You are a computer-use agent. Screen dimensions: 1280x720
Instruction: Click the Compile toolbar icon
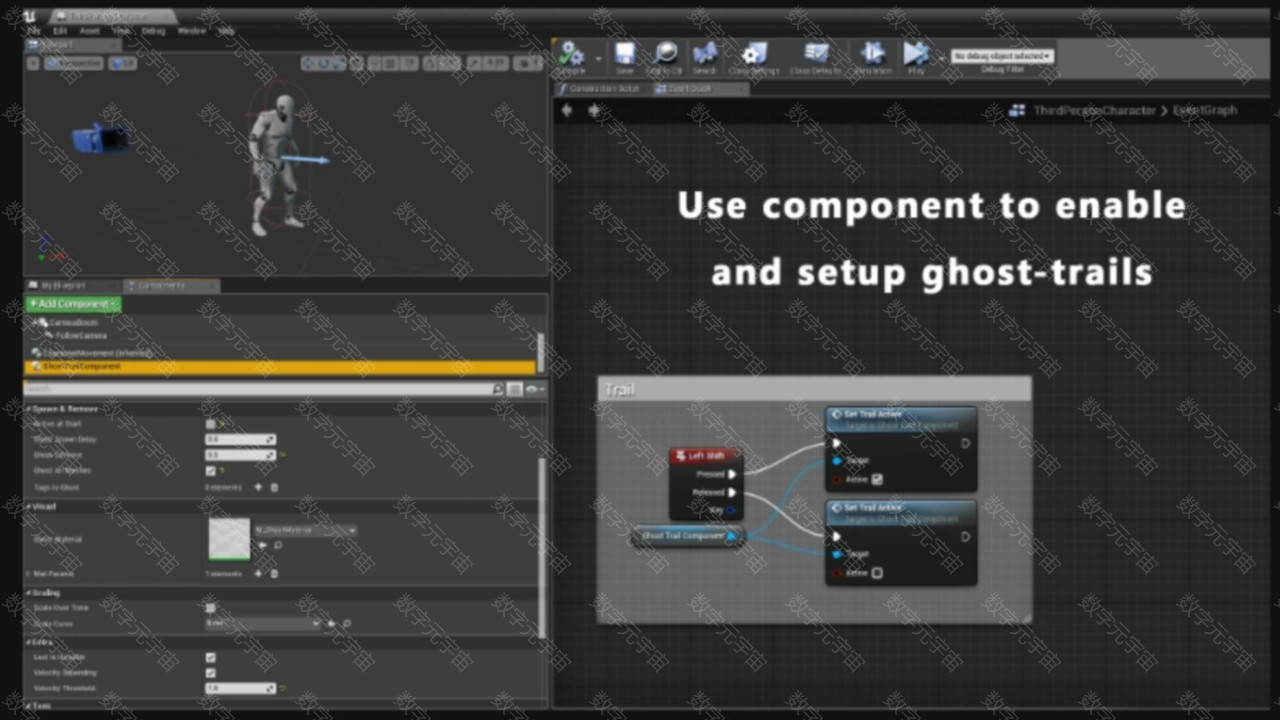[571, 53]
